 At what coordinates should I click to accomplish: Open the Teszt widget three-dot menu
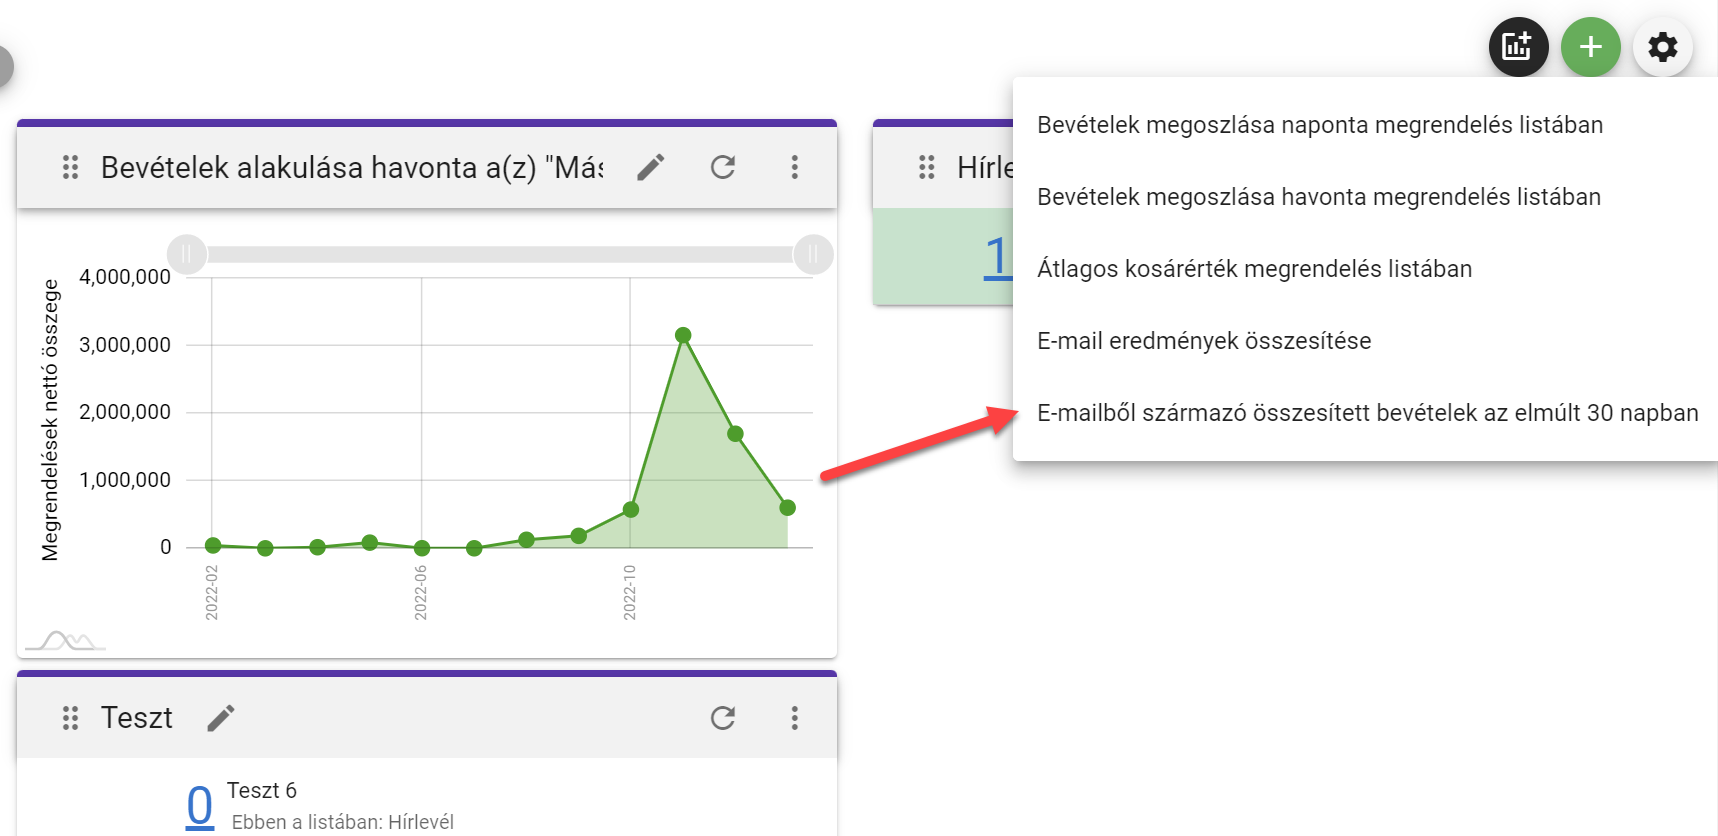[x=795, y=718]
